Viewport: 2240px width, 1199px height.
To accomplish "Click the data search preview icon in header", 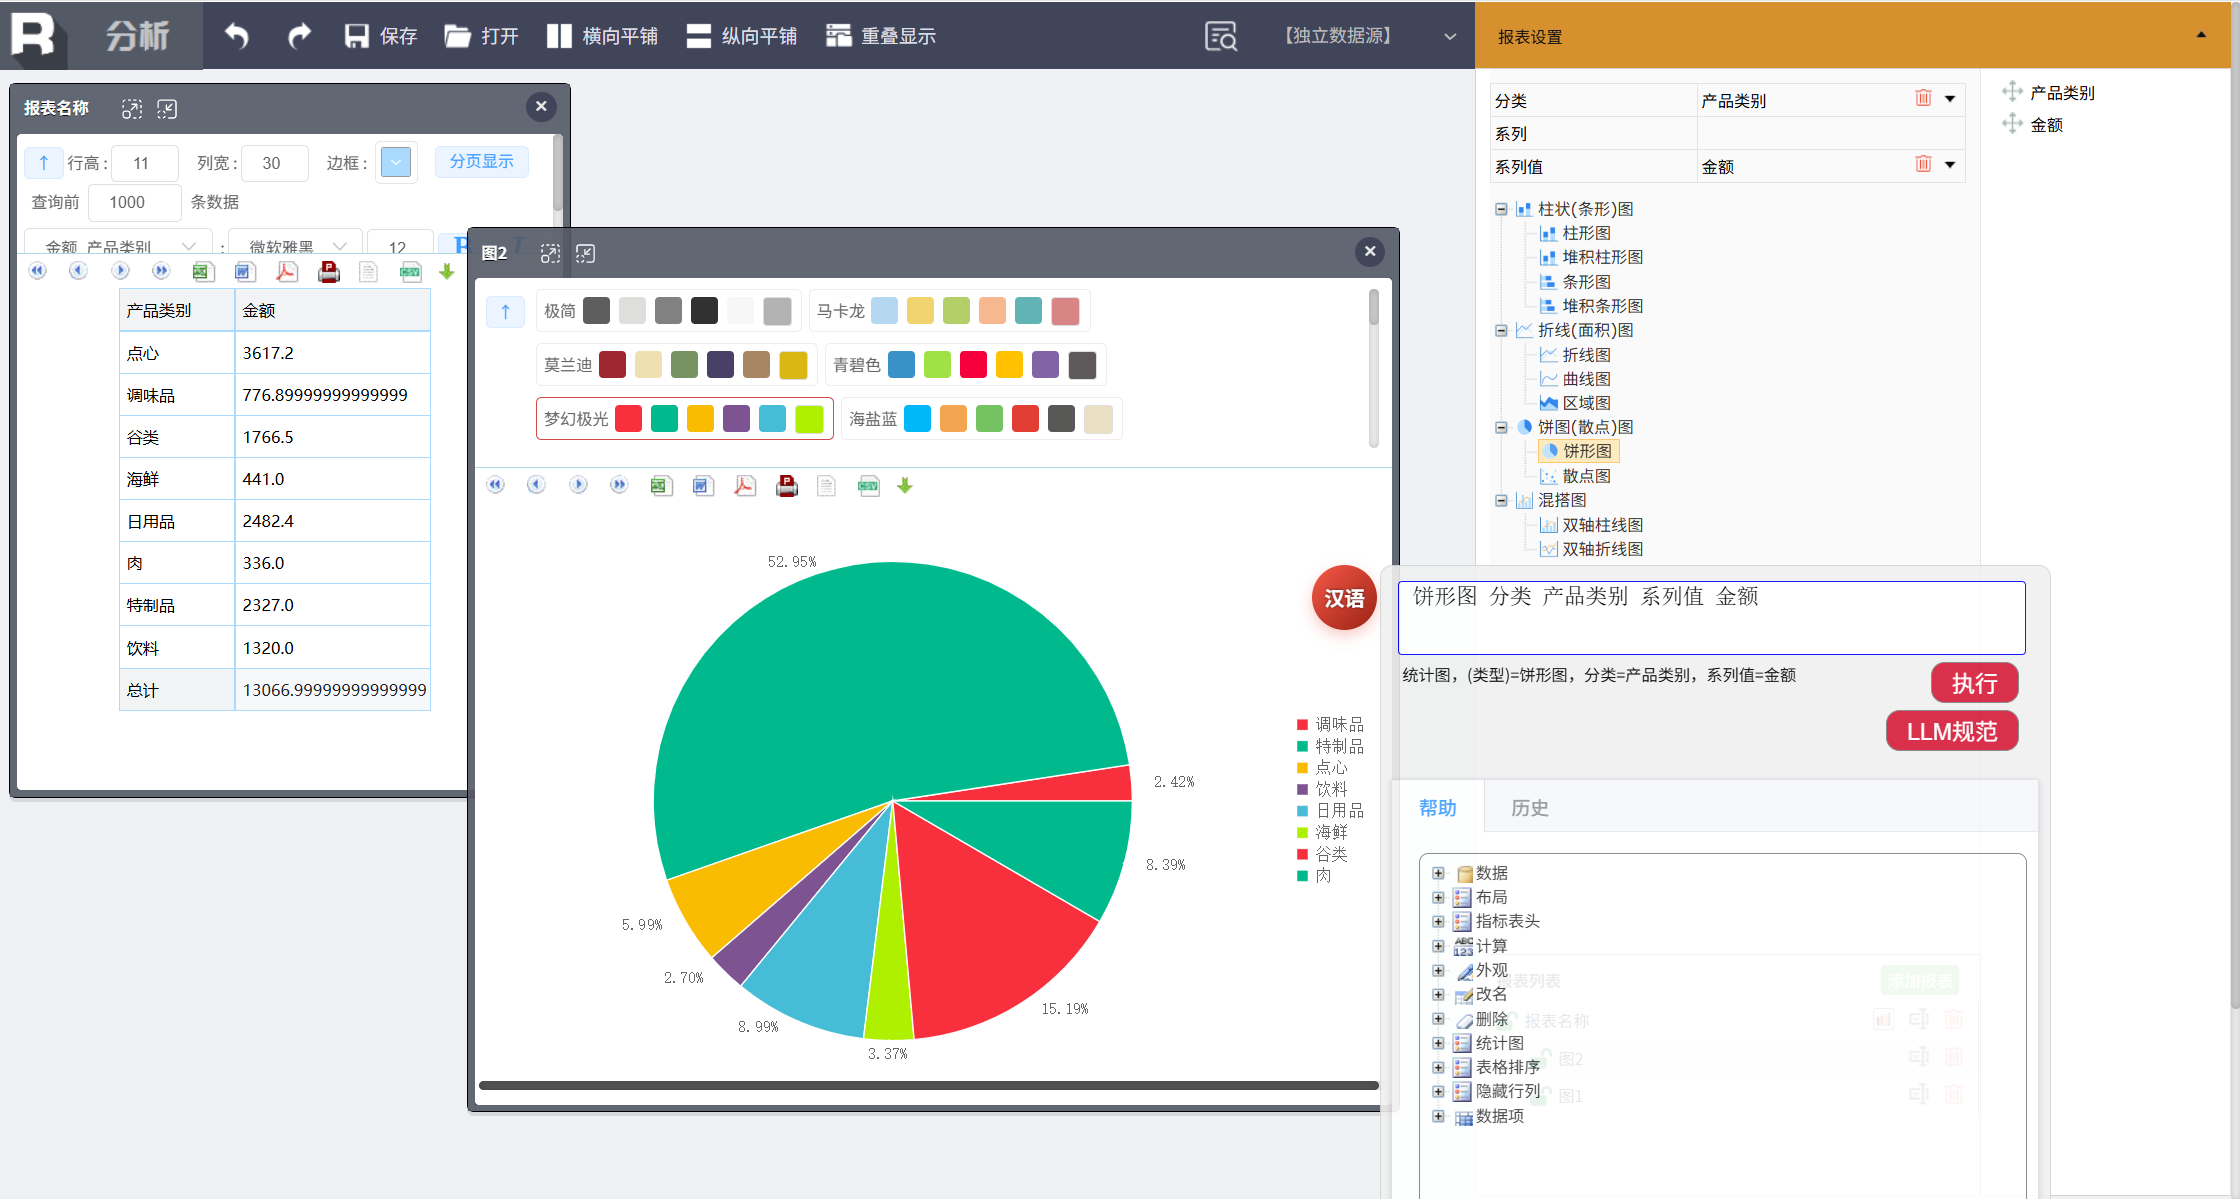I will tap(1221, 36).
